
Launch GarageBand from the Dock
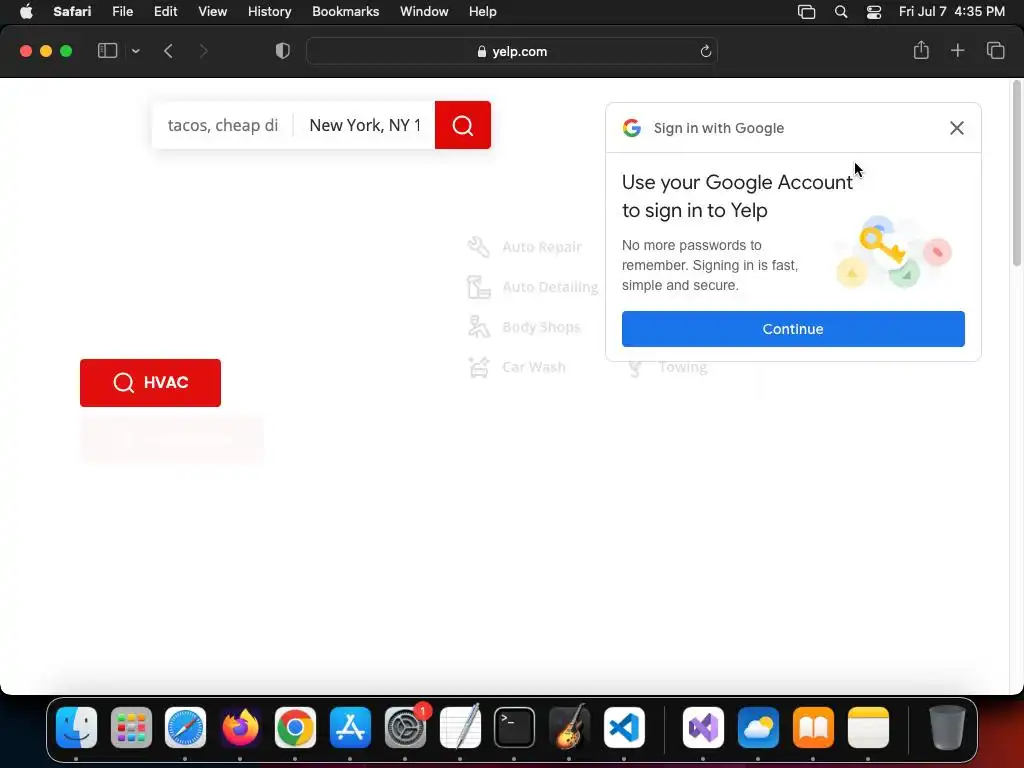[x=569, y=727]
